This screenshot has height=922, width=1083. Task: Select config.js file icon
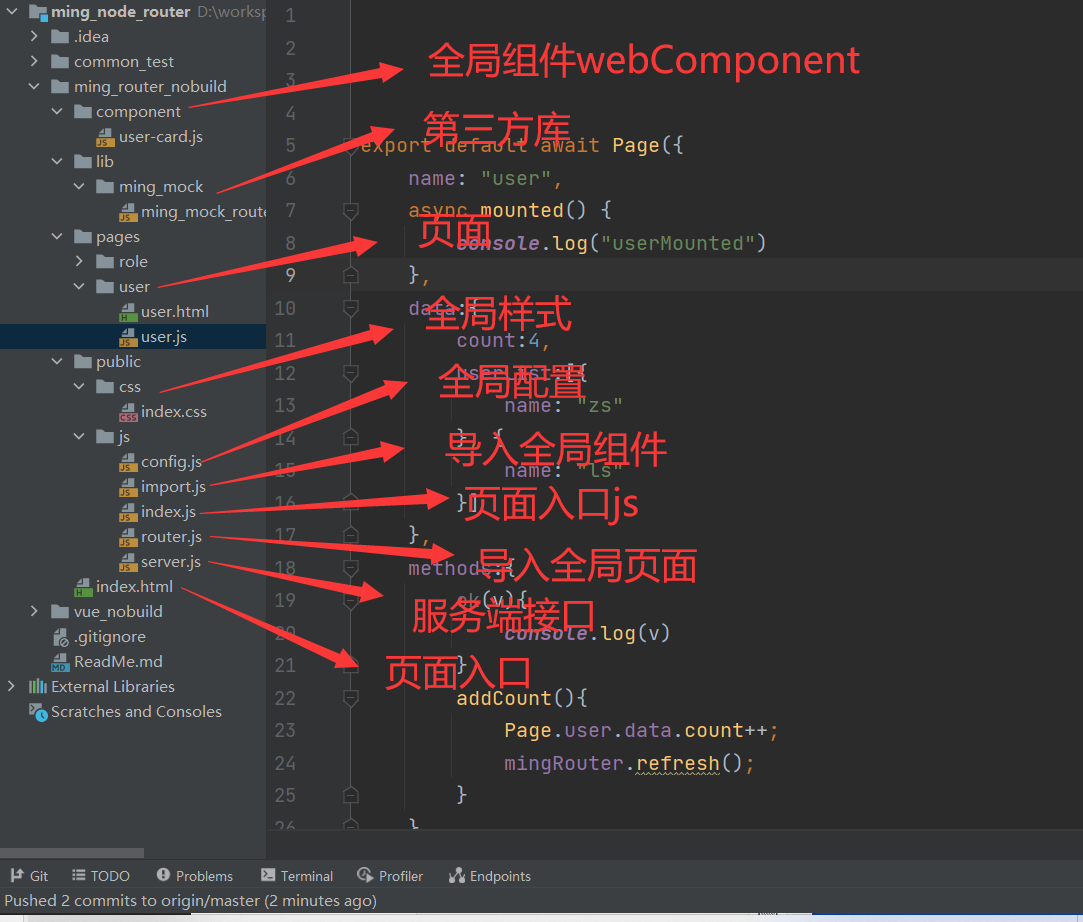coord(128,462)
